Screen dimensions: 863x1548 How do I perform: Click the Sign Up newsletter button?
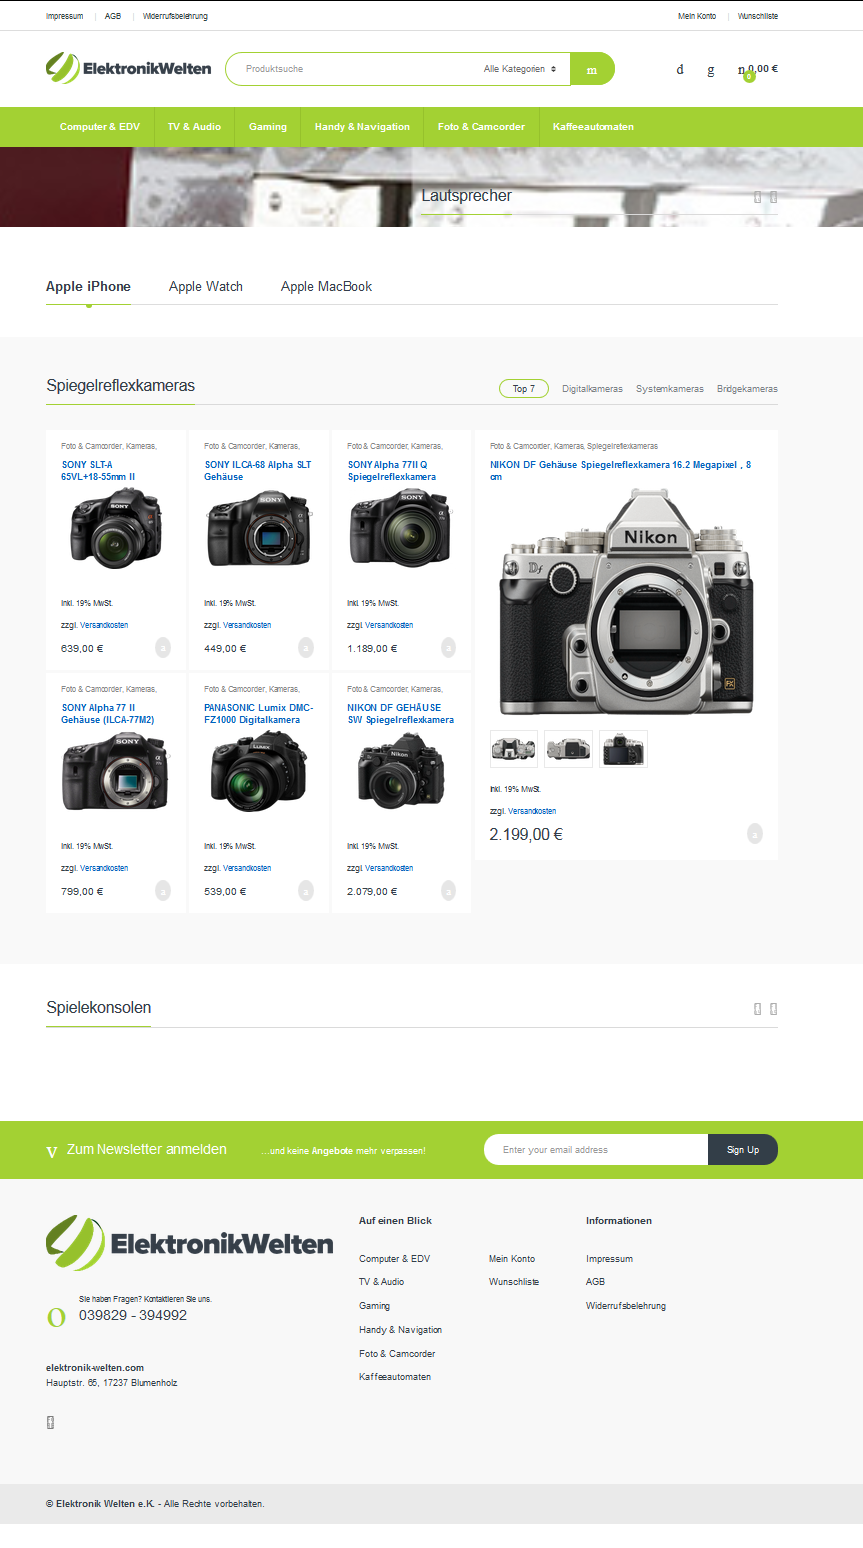tap(743, 1150)
